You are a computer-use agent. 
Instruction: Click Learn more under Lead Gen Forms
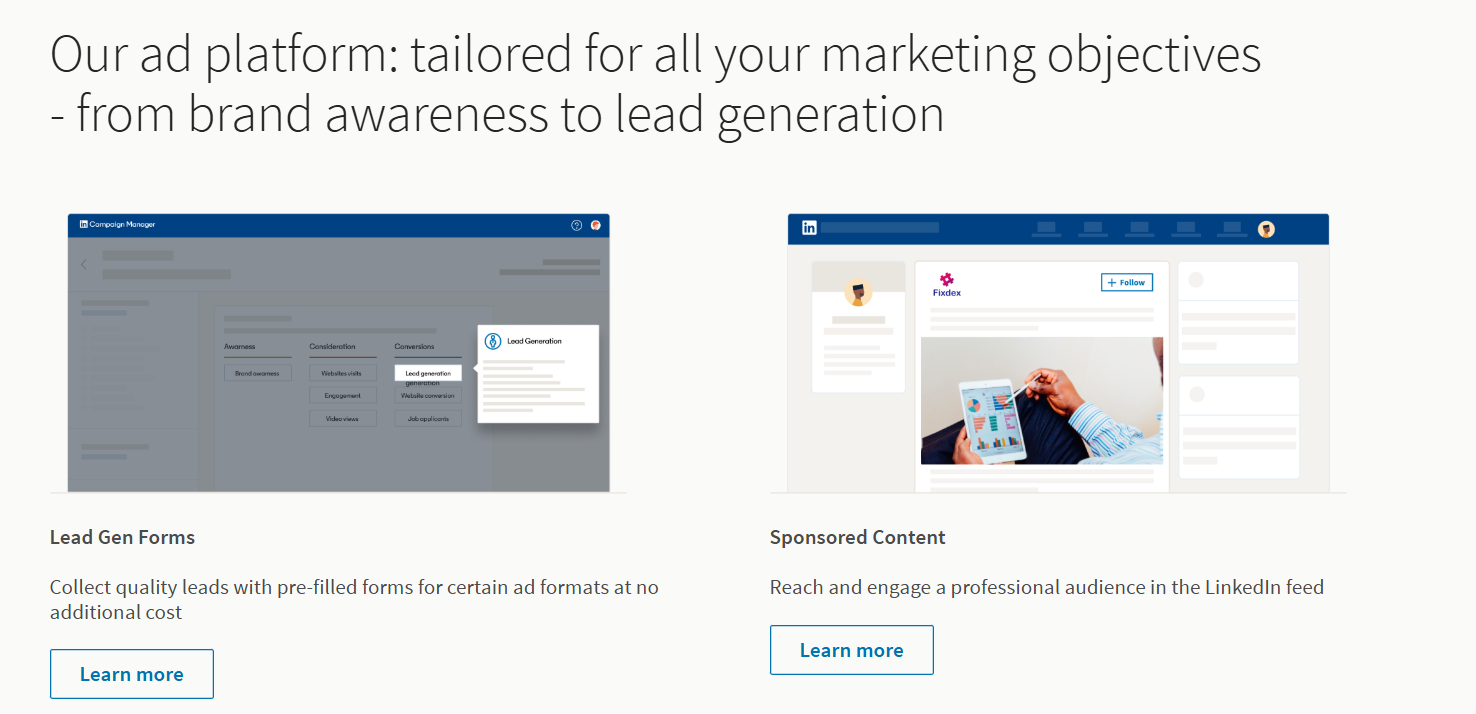[132, 674]
